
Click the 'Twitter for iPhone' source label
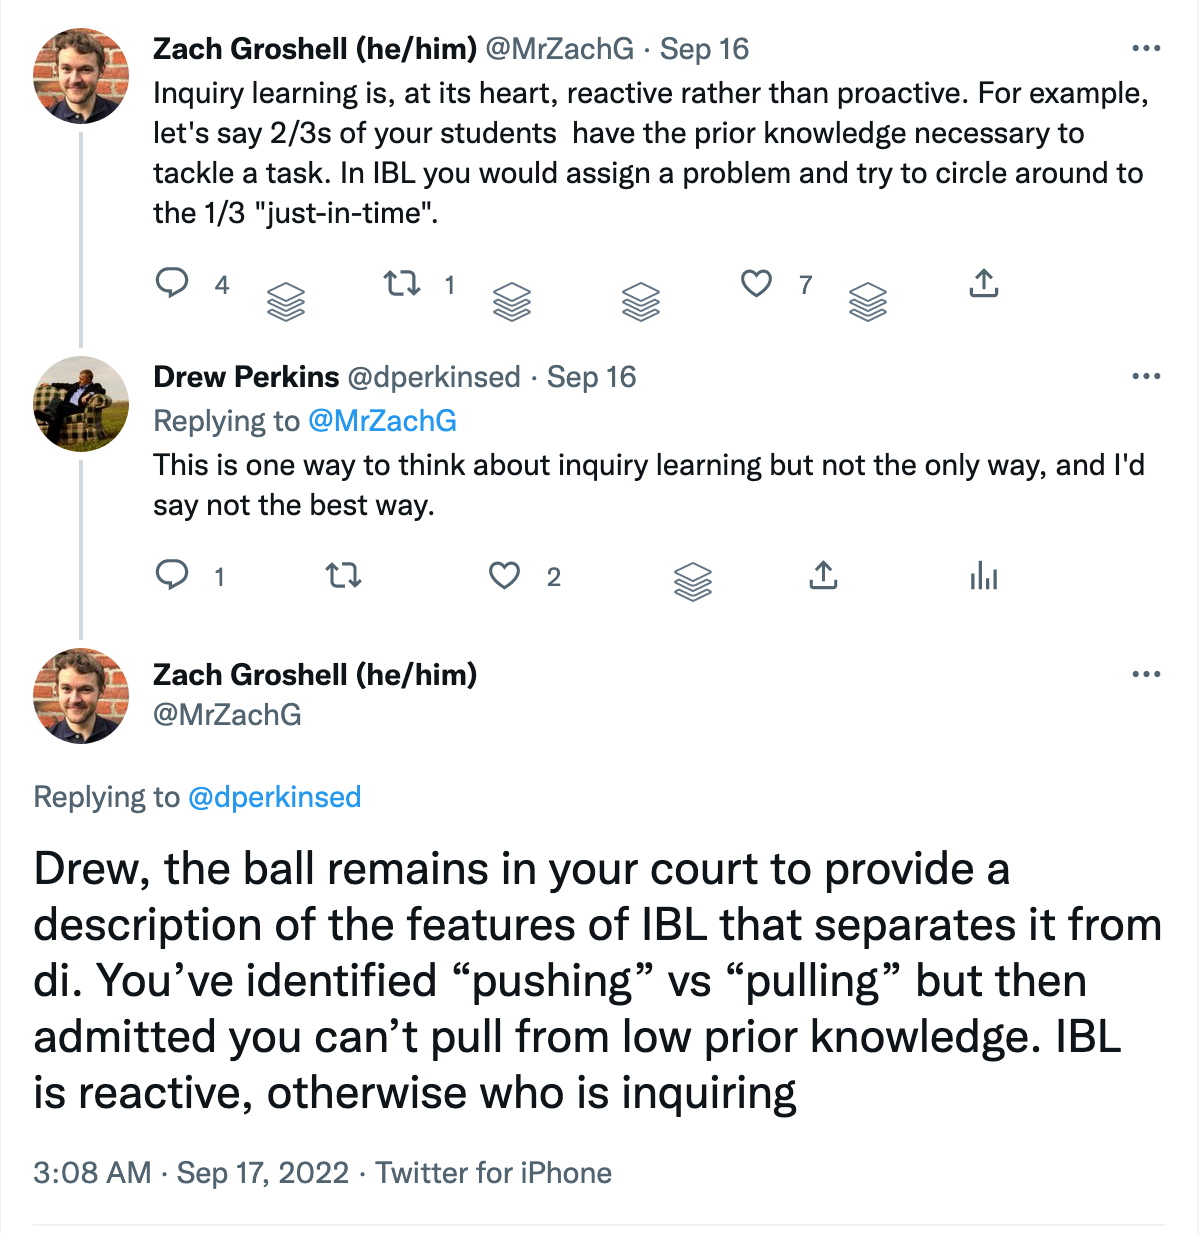point(494,1172)
